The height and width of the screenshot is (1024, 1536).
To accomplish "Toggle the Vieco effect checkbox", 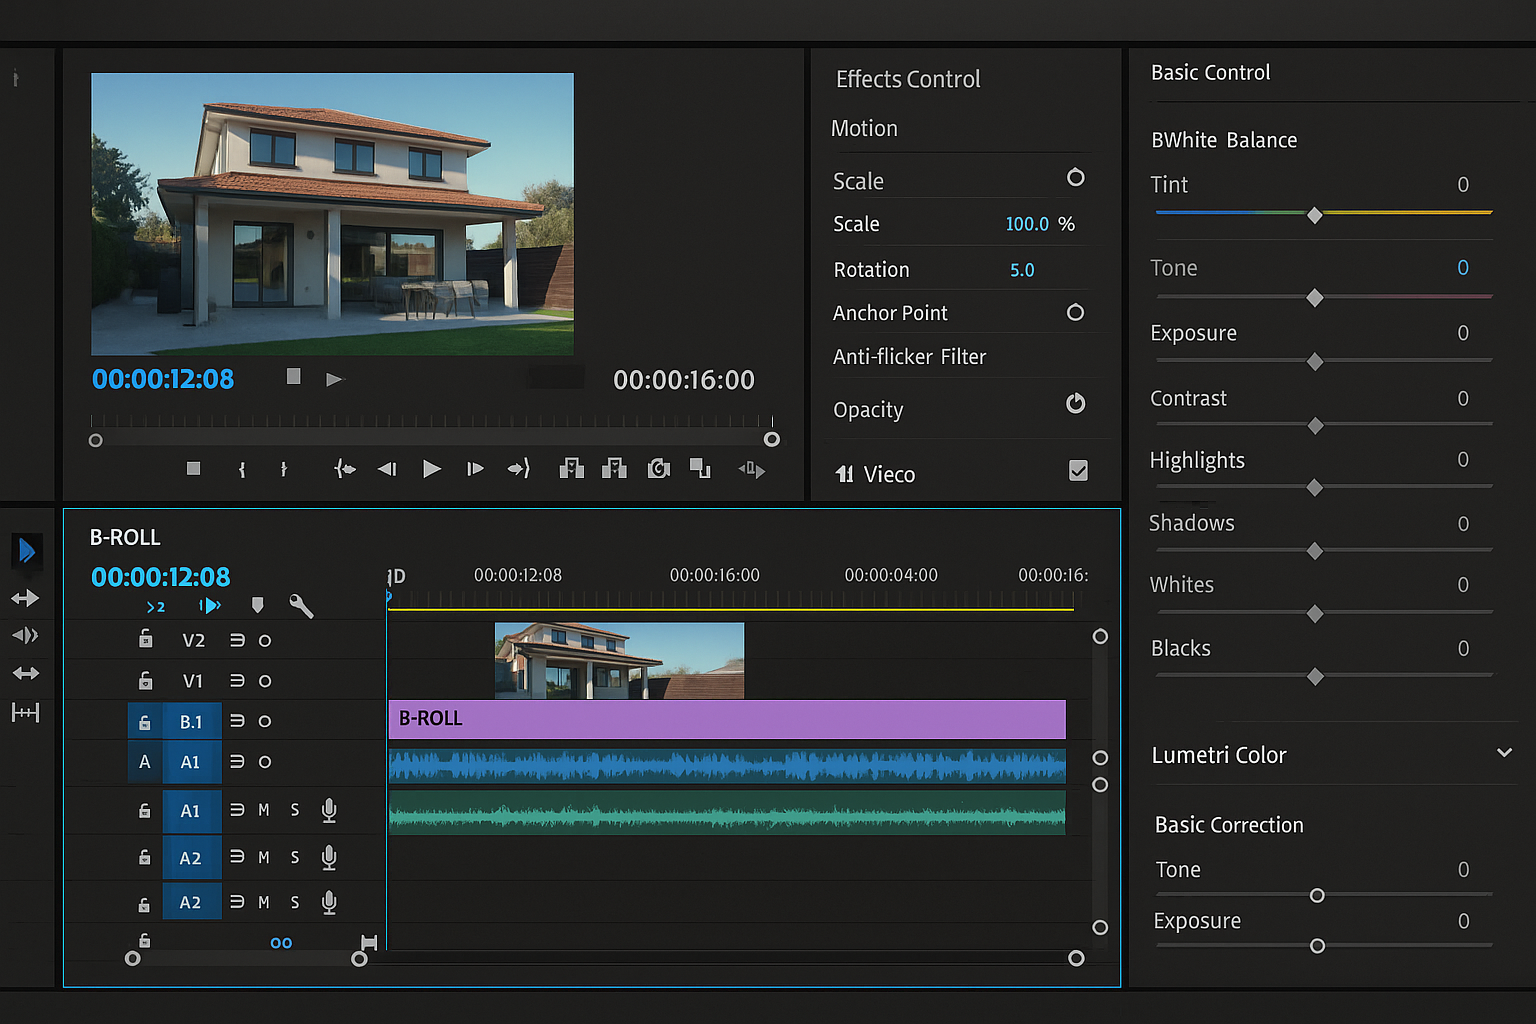I will tap(1078, 471).
